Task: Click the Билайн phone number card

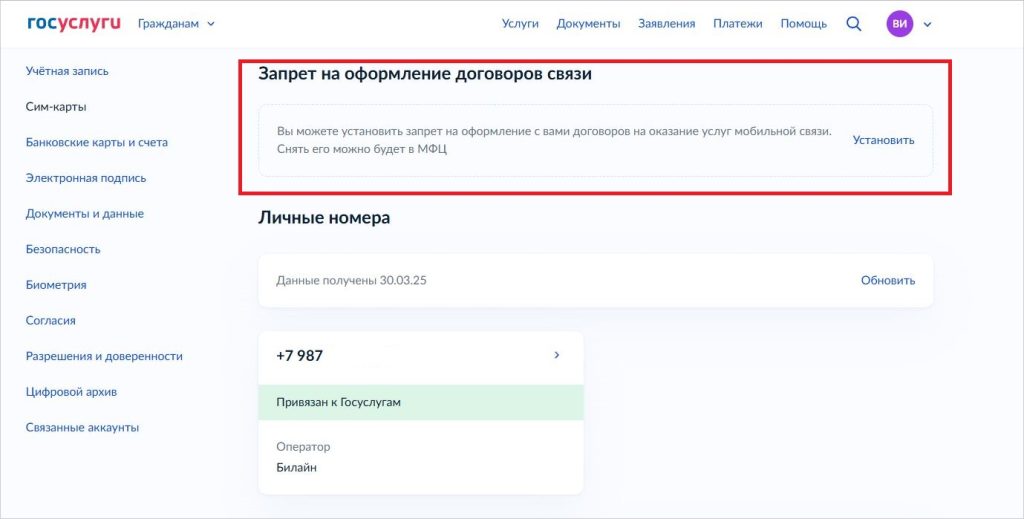Action: click(x=420, y=457)
